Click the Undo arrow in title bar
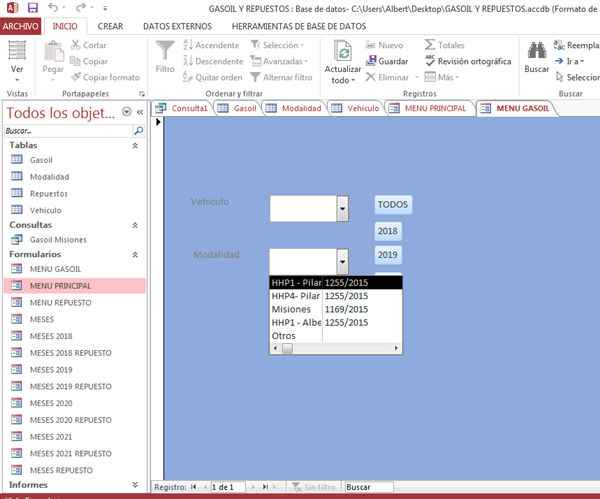Image resolution: width=600 pixels, height=499 pixels. [54, 7]
